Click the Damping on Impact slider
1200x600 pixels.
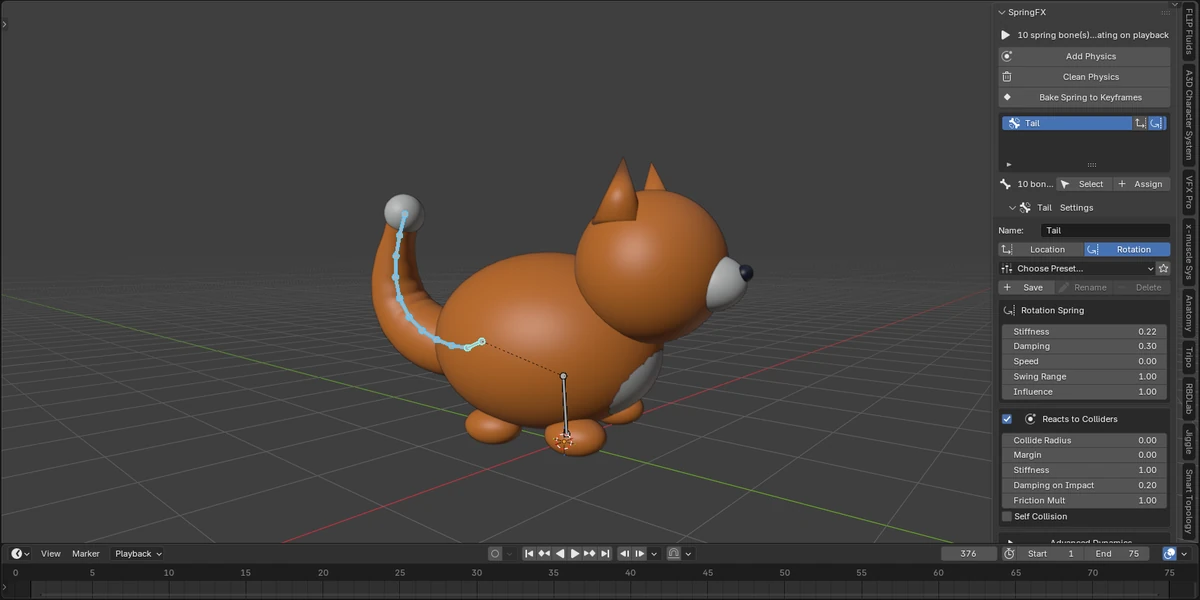coord(1084,485)
